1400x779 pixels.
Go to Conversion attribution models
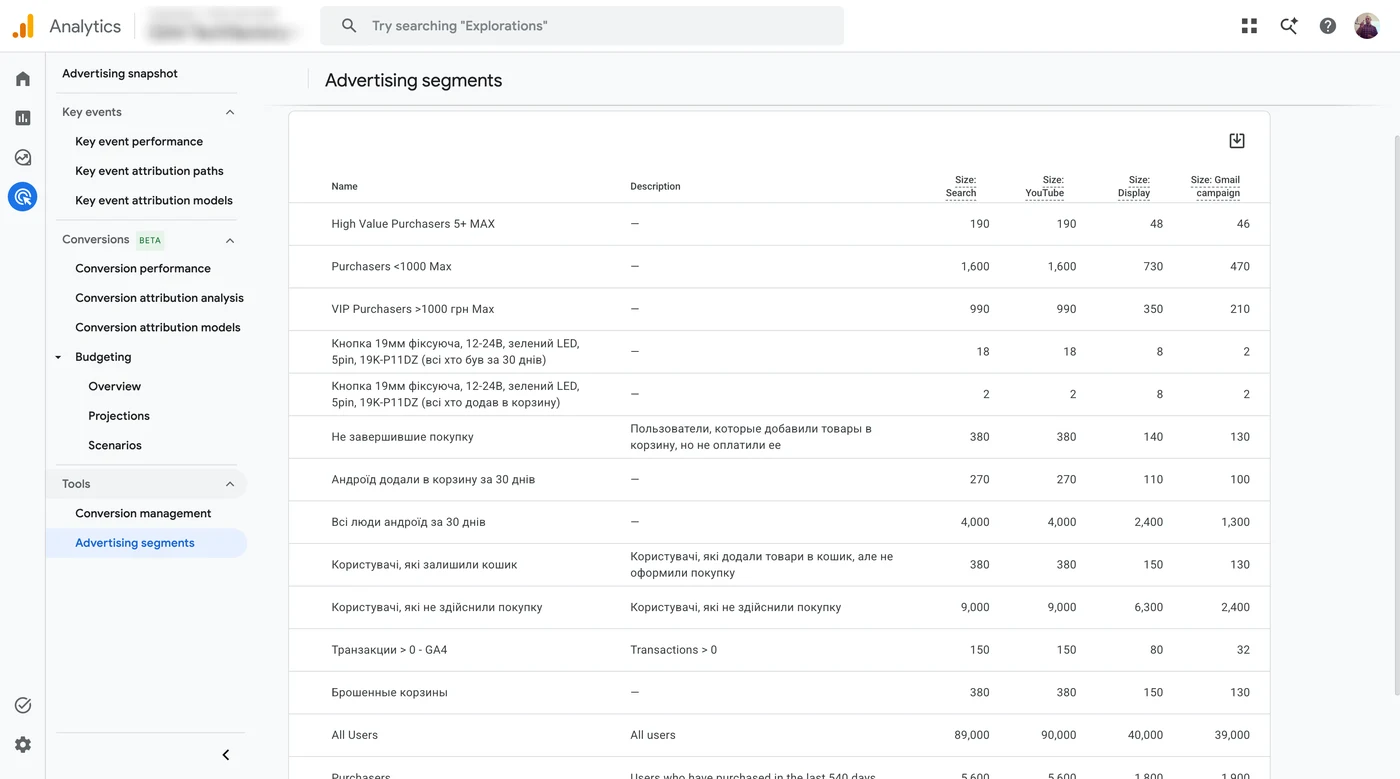point(158,327)
